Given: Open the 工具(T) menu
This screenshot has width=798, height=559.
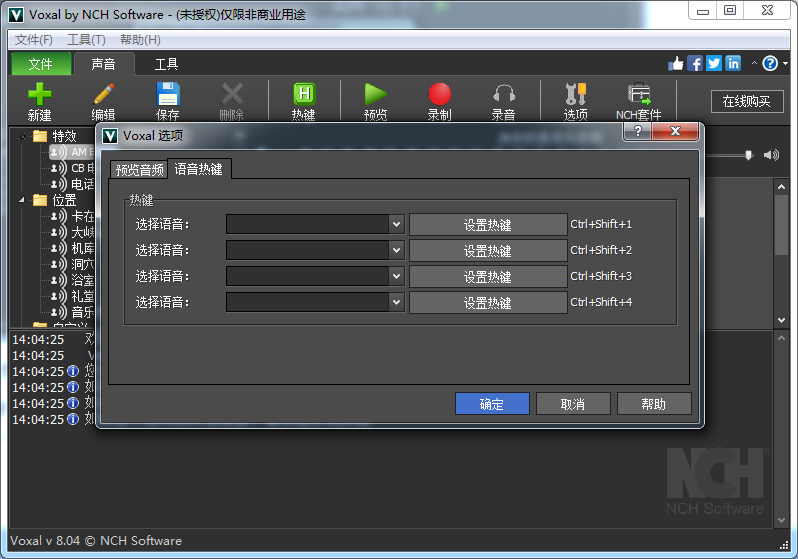Looking at the screenshot, I should coord(86,40).
